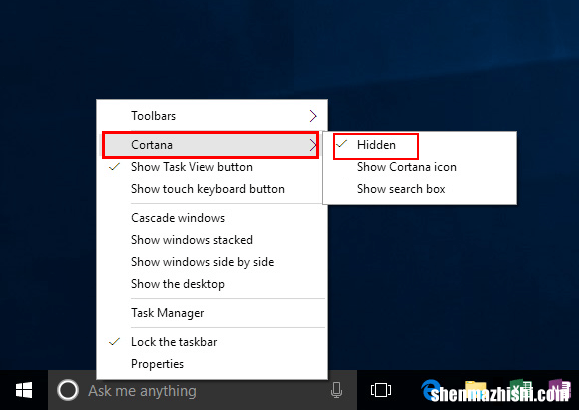Image resolution: width=579 pixels, height=410 pixels.
Task: Toggle Show Task View button option
Action: tap(212, 167)
